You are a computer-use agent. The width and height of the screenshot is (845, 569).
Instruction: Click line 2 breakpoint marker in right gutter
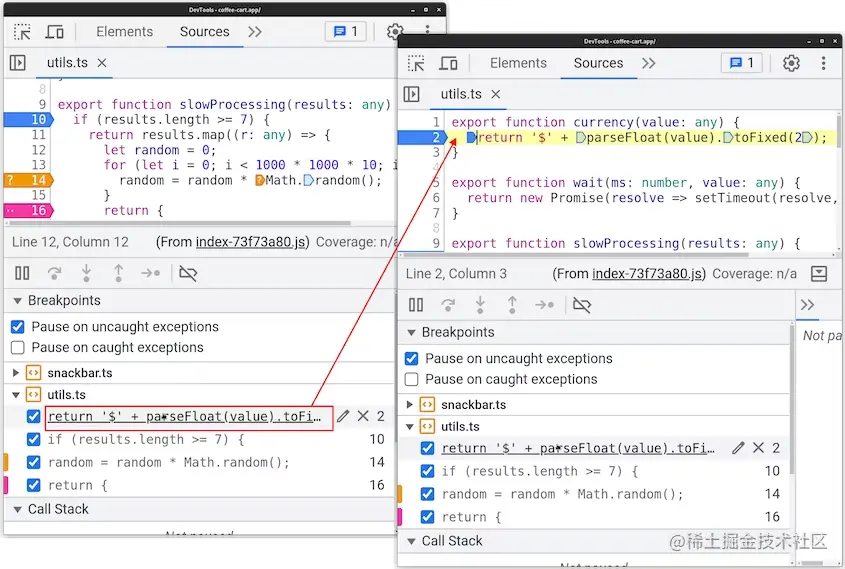(x=422, y=137)
